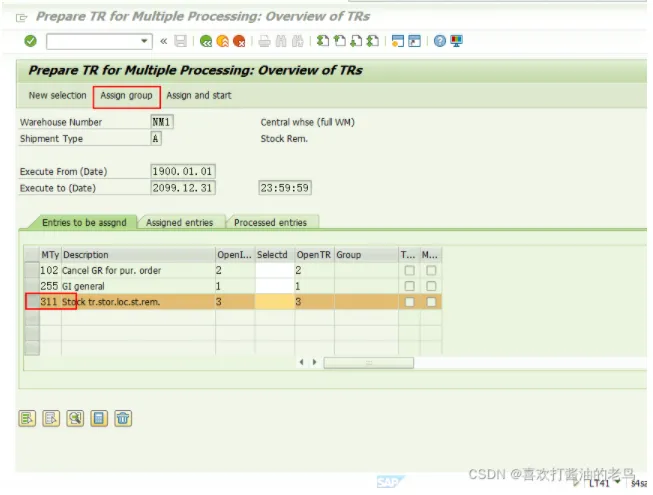Collapse the command field with double-chevron icon
The width and height of the screenshot is (653, 495).
point(164,41)
